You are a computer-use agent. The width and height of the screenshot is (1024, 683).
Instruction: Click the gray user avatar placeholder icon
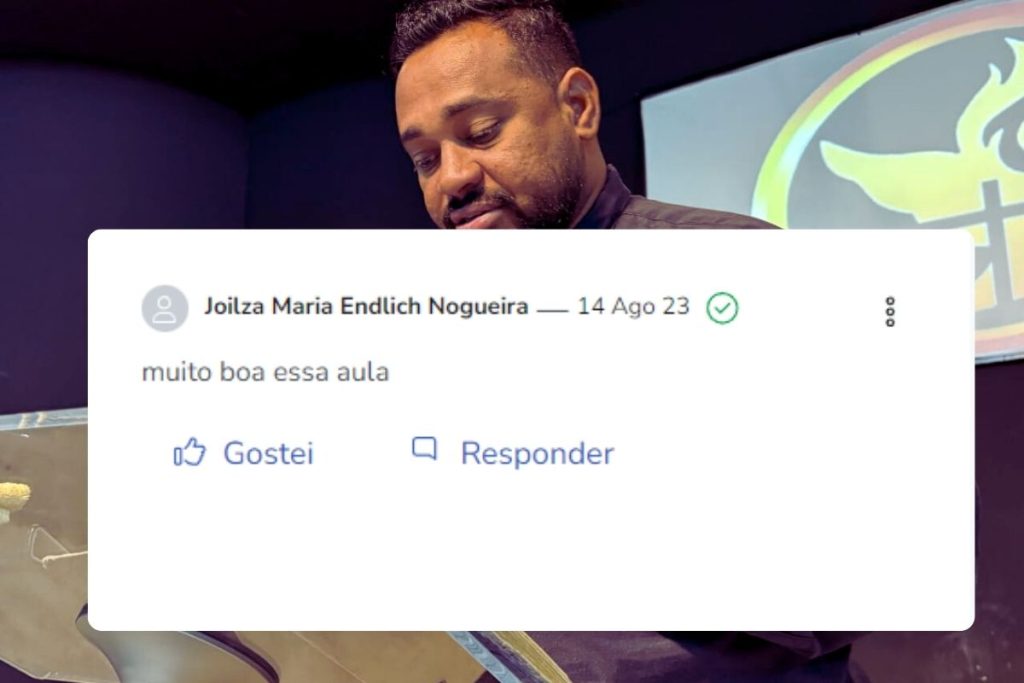[x=165, y=308]
